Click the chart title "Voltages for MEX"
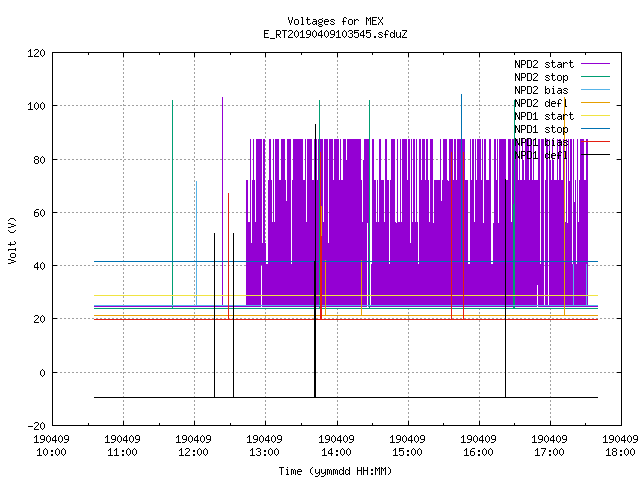 click(x=335, y=21)
